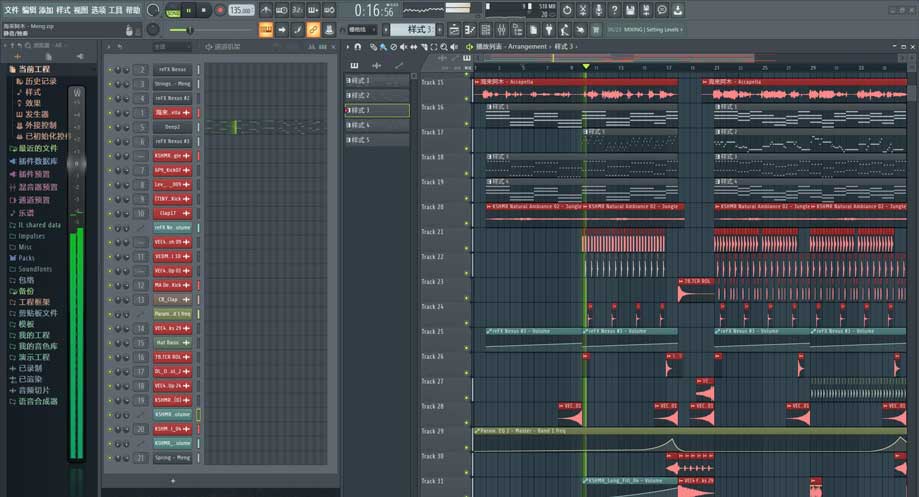Toggle mute LED on Clap17 channel
Image resolution: width=919 pixels, height=497 pixels.
pos(108,213)
